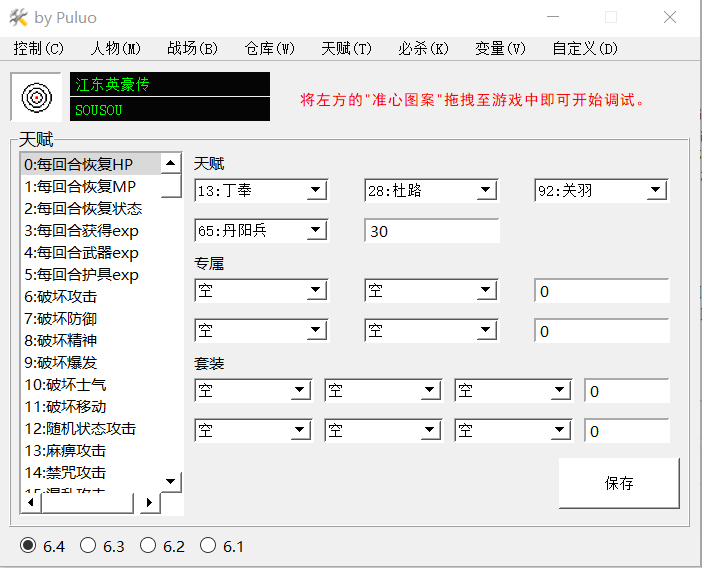This screenshot has width=702, height=568.
Task: Click the green 江东英豪传 title display
Action: [x=170, y=84]
